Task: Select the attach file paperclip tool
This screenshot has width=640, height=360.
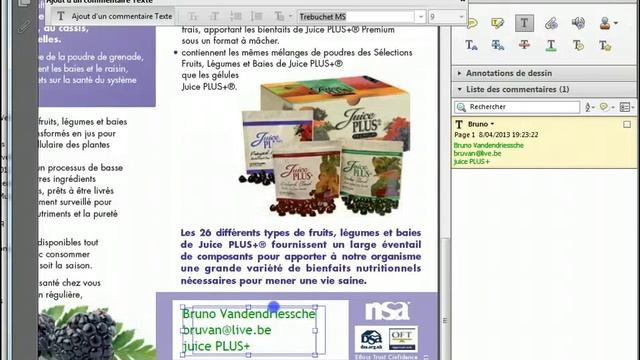Action: (551, 23)
